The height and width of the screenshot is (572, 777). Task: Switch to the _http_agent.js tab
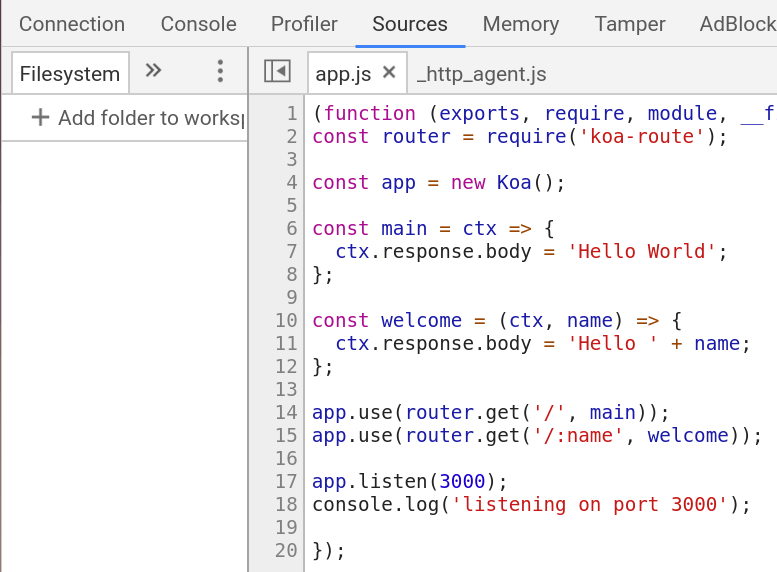[482, 74]
